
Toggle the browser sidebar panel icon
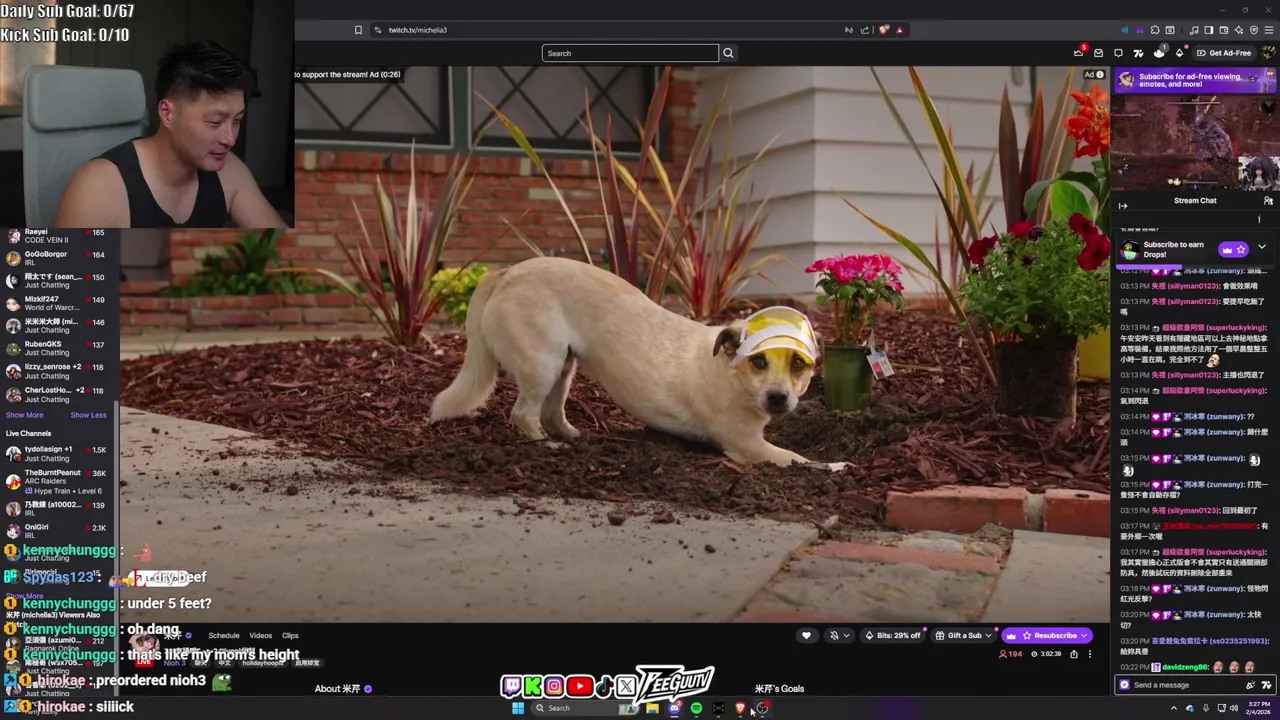coord(1208,30)
